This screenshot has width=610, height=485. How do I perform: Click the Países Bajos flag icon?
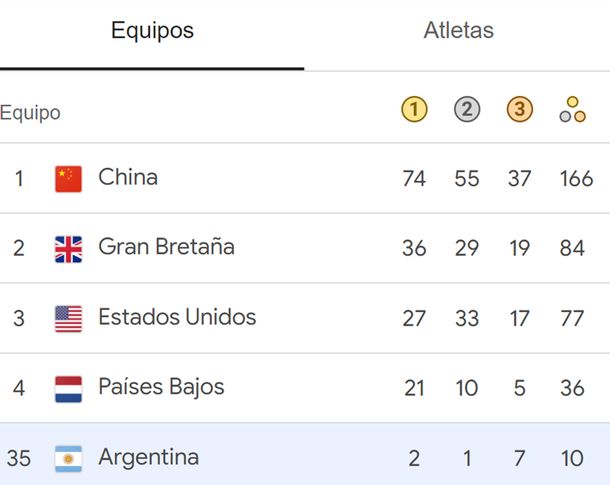click(x=68, y=389)
